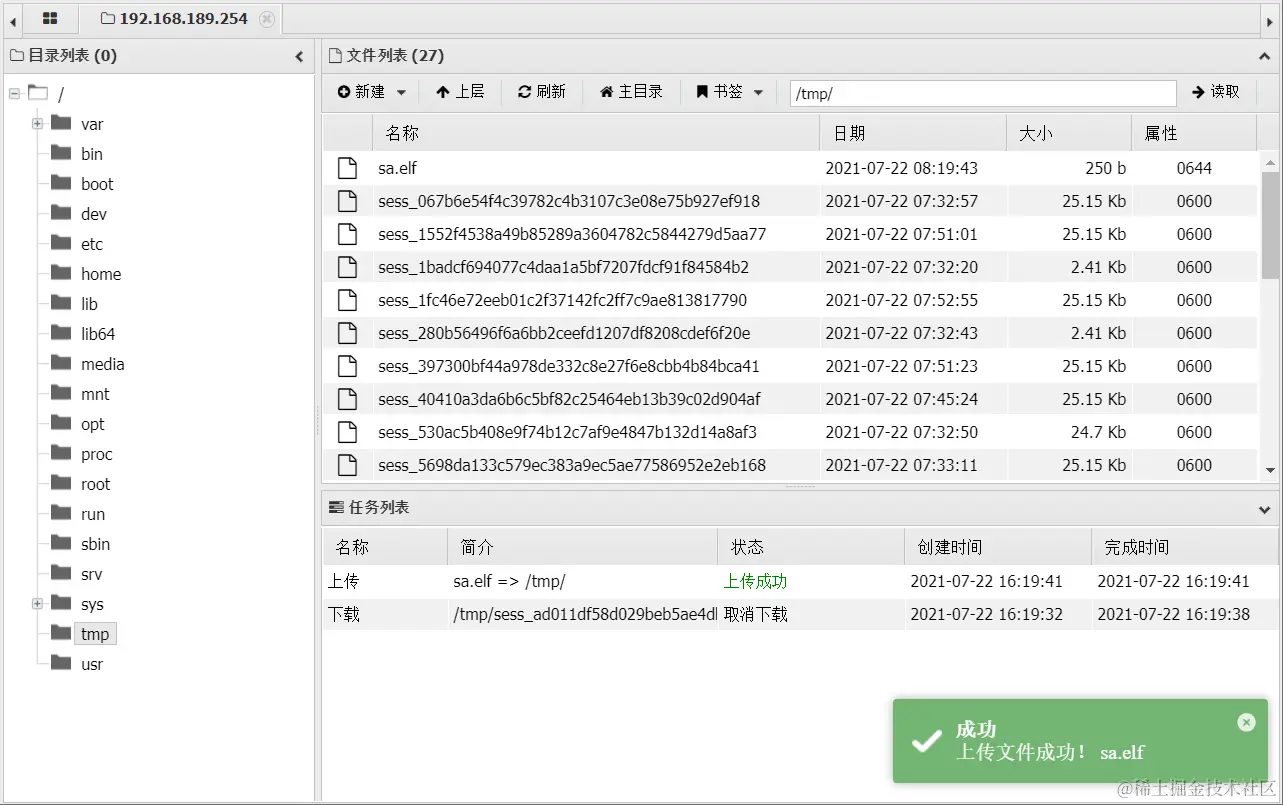Click the sbin folder icon
Viewport: 1283px width, 805px height.
click(x=61, y=543)
